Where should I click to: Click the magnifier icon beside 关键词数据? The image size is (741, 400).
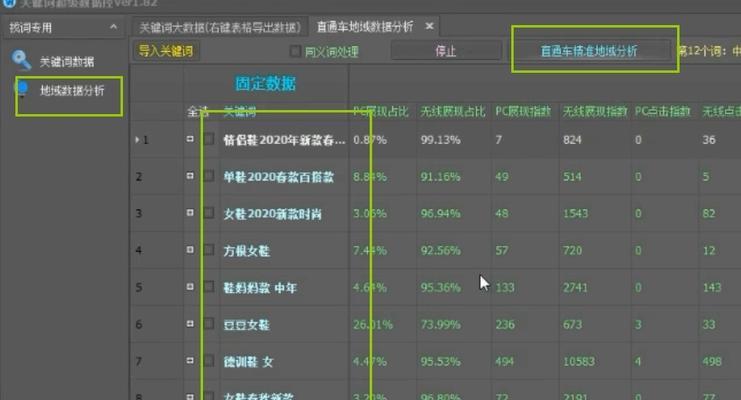22,61
